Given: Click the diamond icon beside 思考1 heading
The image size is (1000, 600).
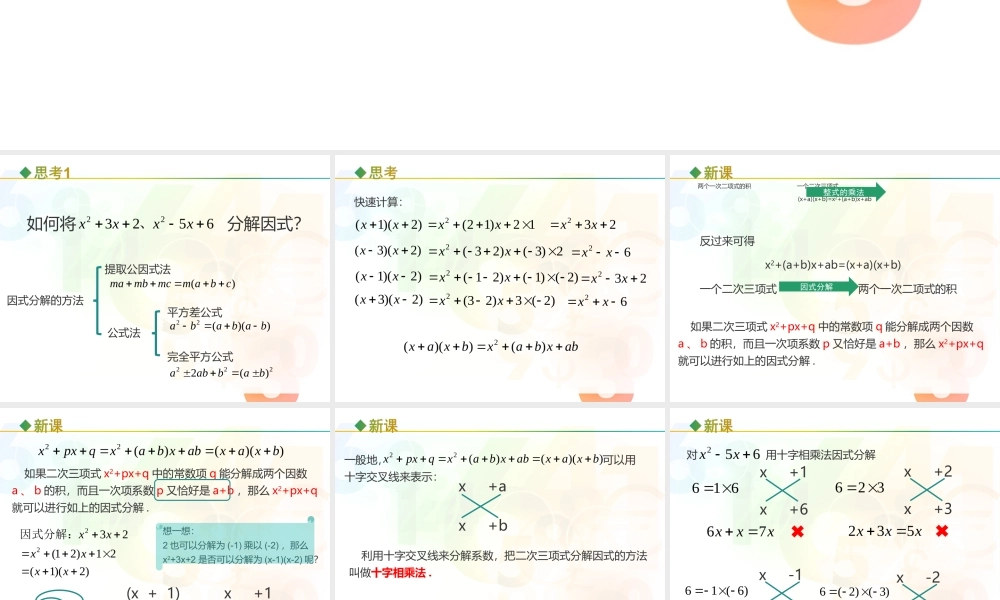Looking at the screenshot, I should point(23,172).
